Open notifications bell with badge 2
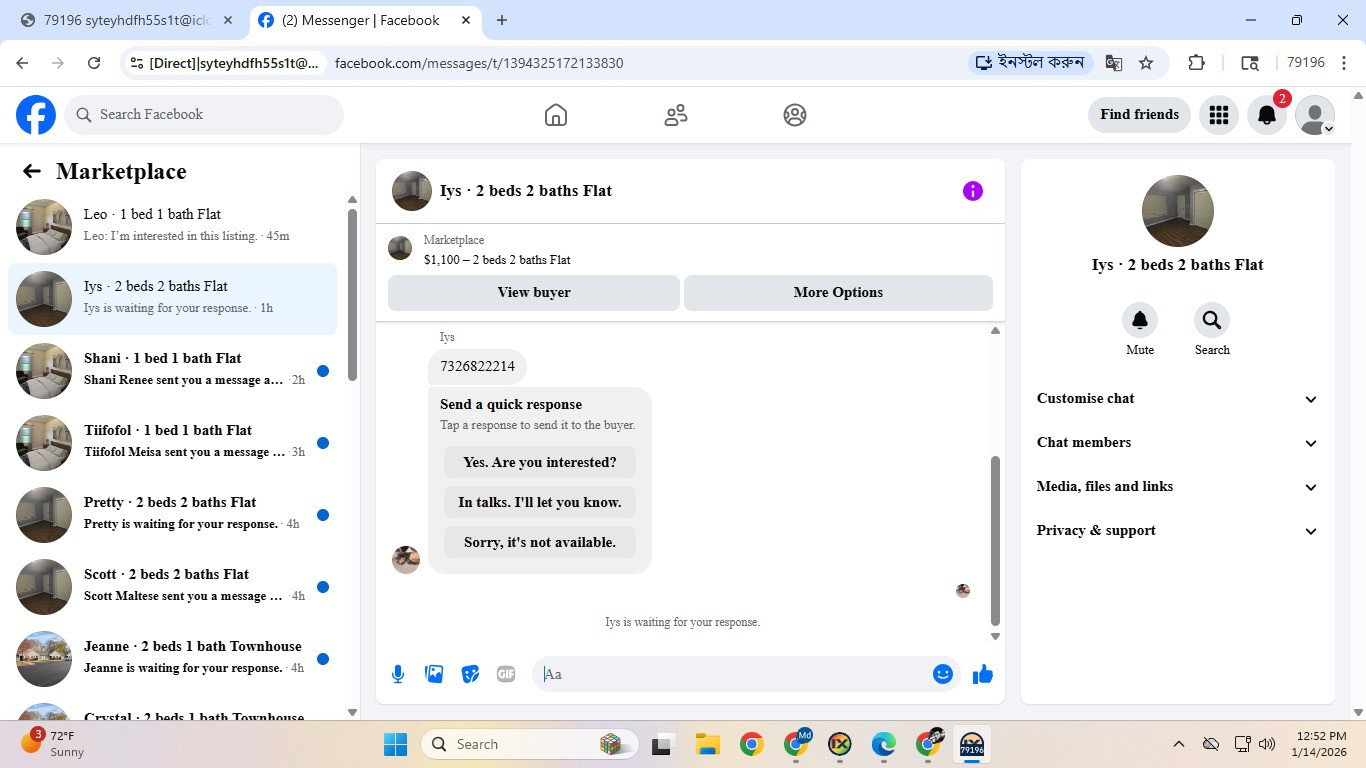This screenshot has width=1366, height=768. click(1267, 115)
